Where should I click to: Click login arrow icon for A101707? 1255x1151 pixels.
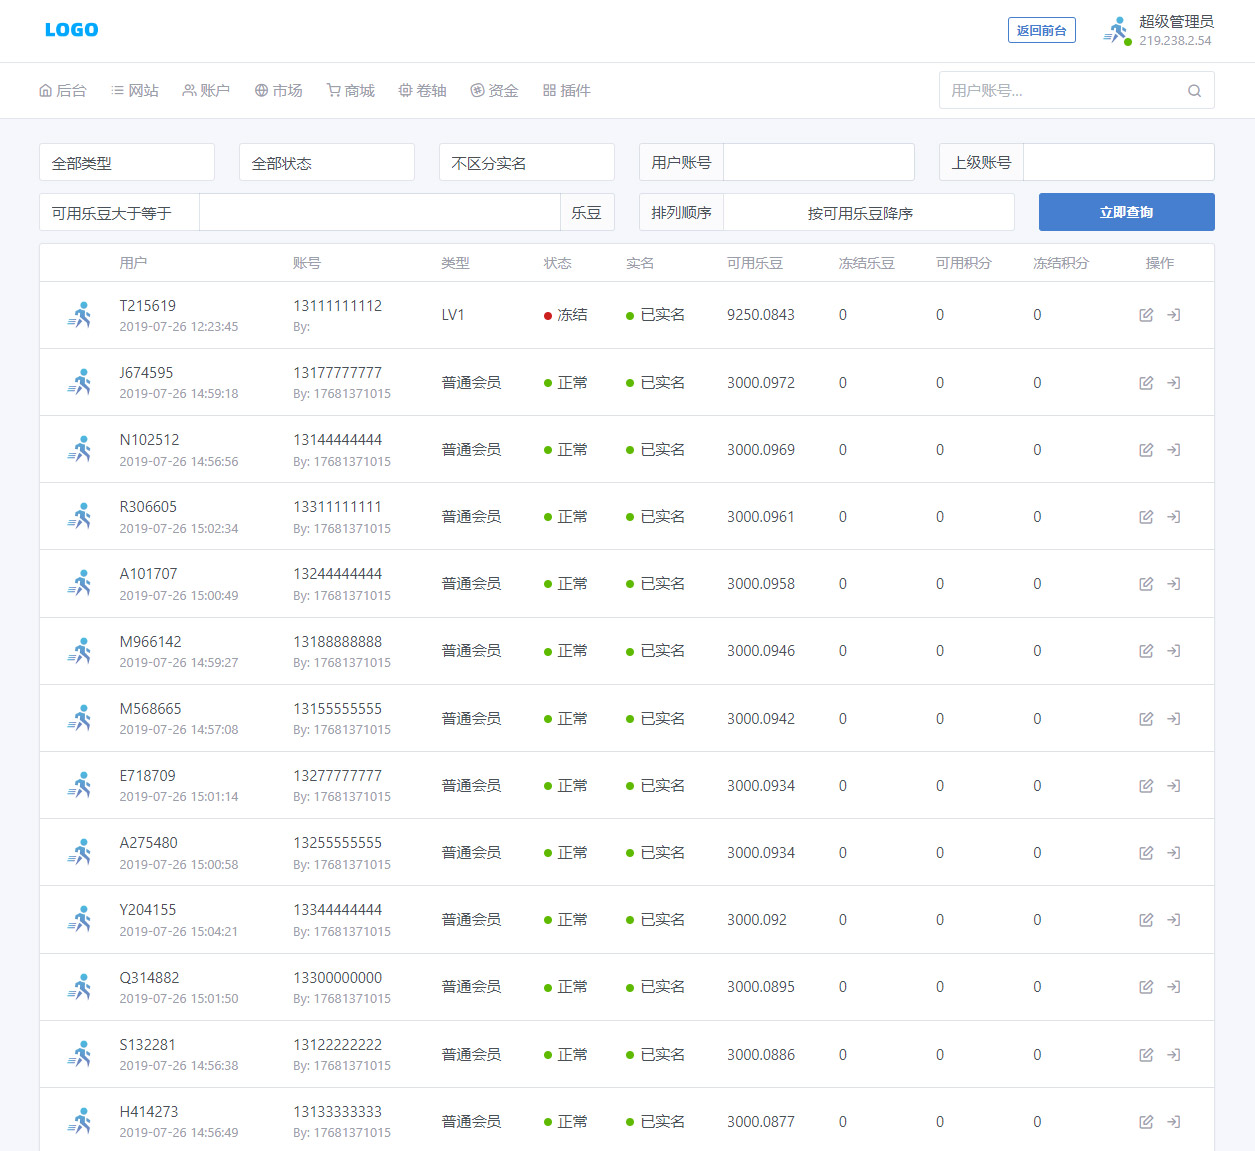(x=1174, y=584)
